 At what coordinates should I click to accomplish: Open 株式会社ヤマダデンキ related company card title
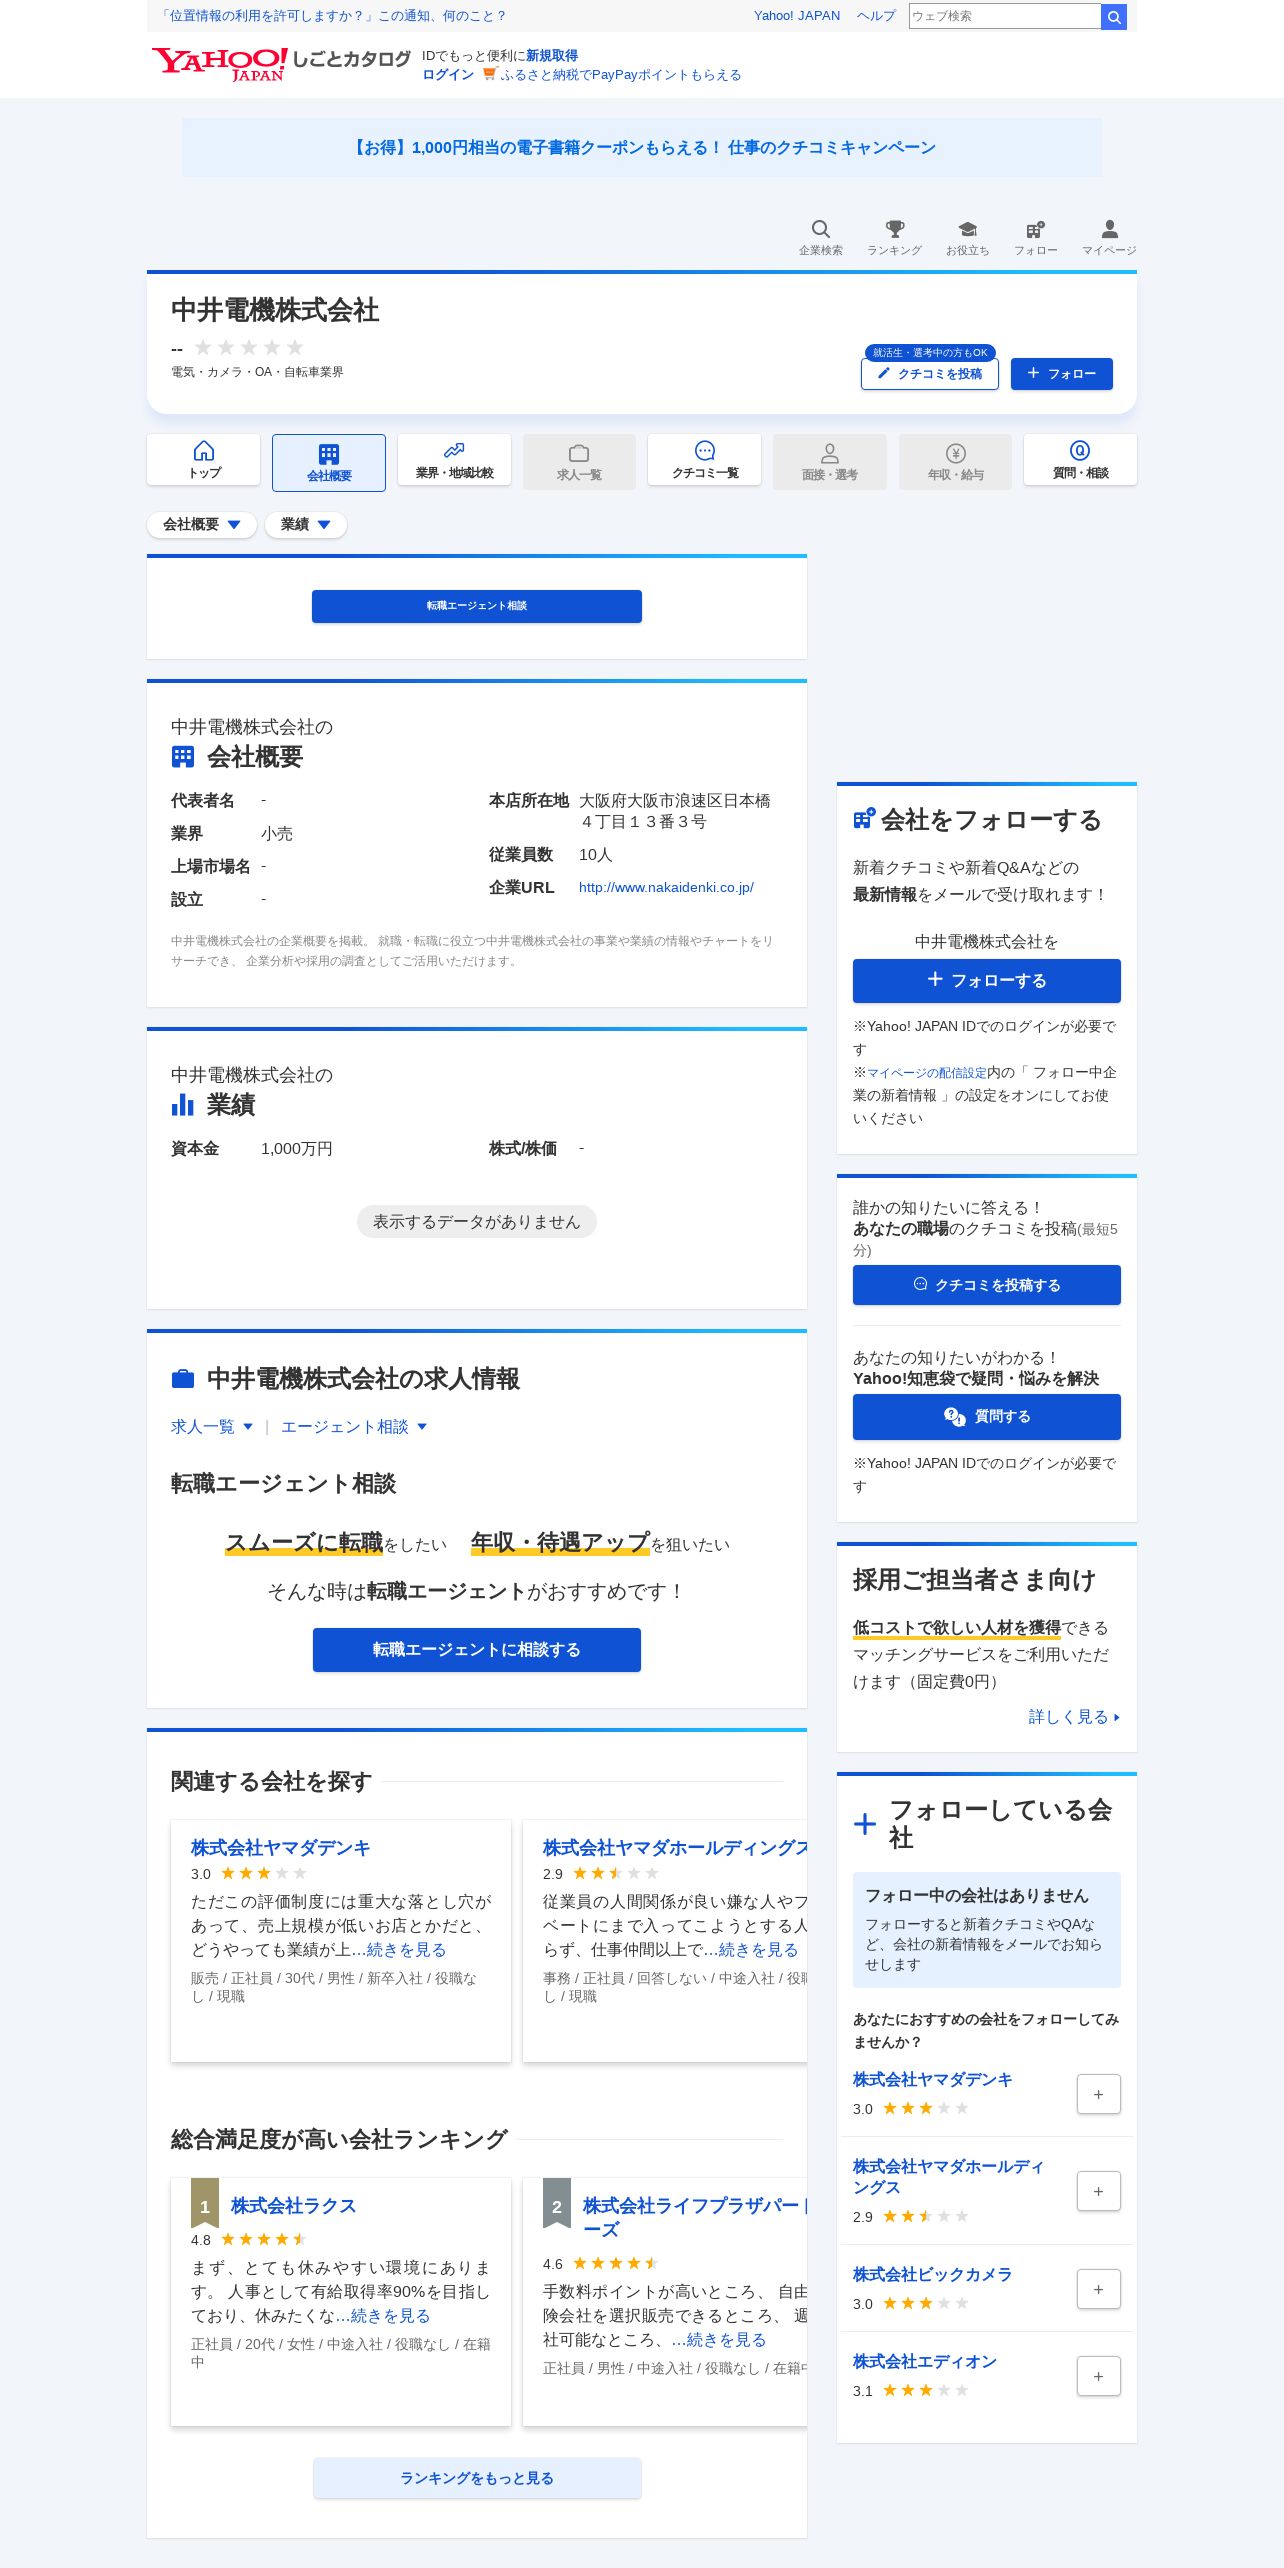pos(281,1848)
